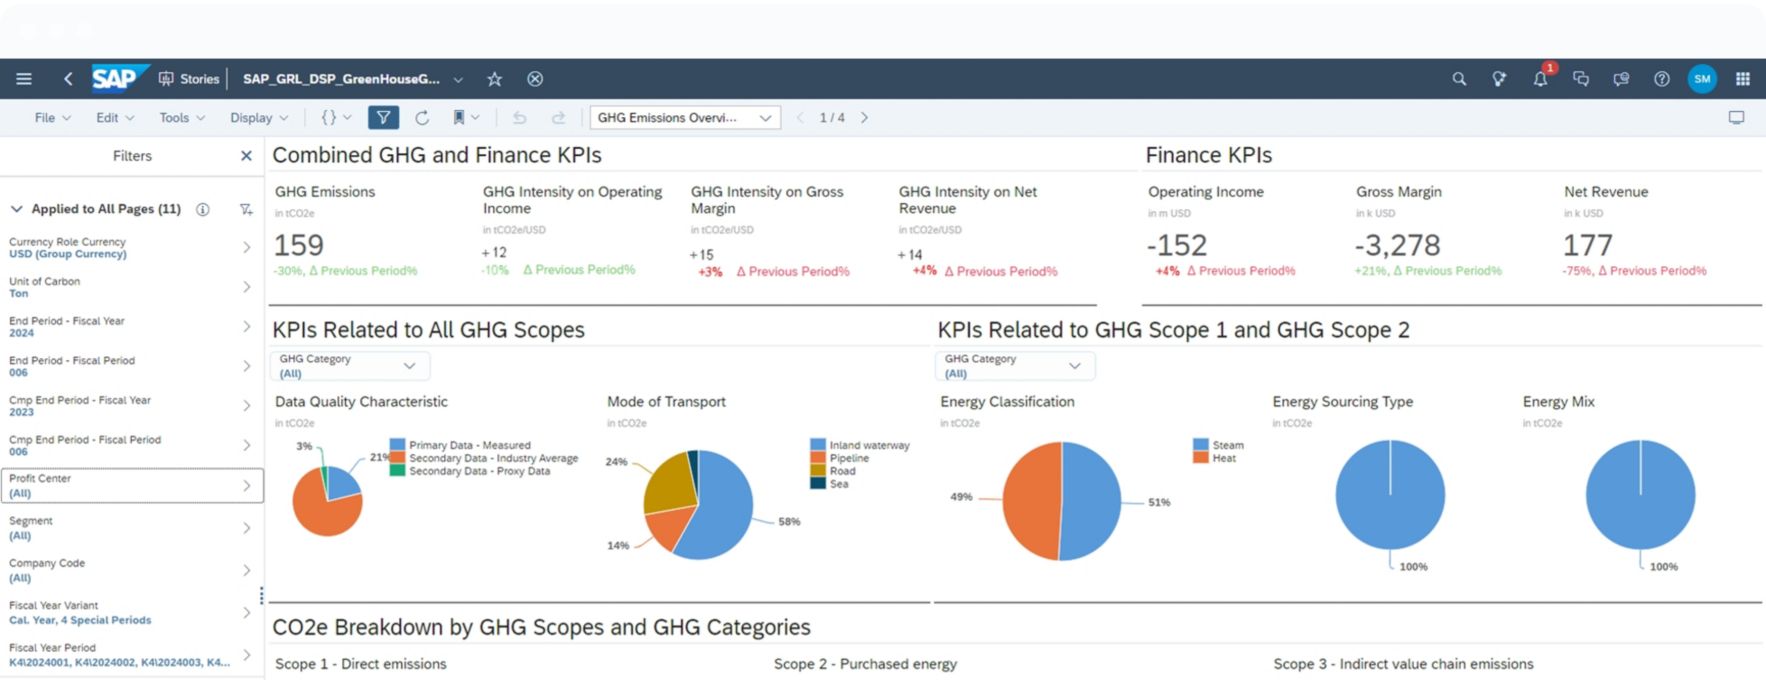The height and width of the screenshot is (680, 1766).
Task: Toggle the filter panel funnel button
Action: 383,118
